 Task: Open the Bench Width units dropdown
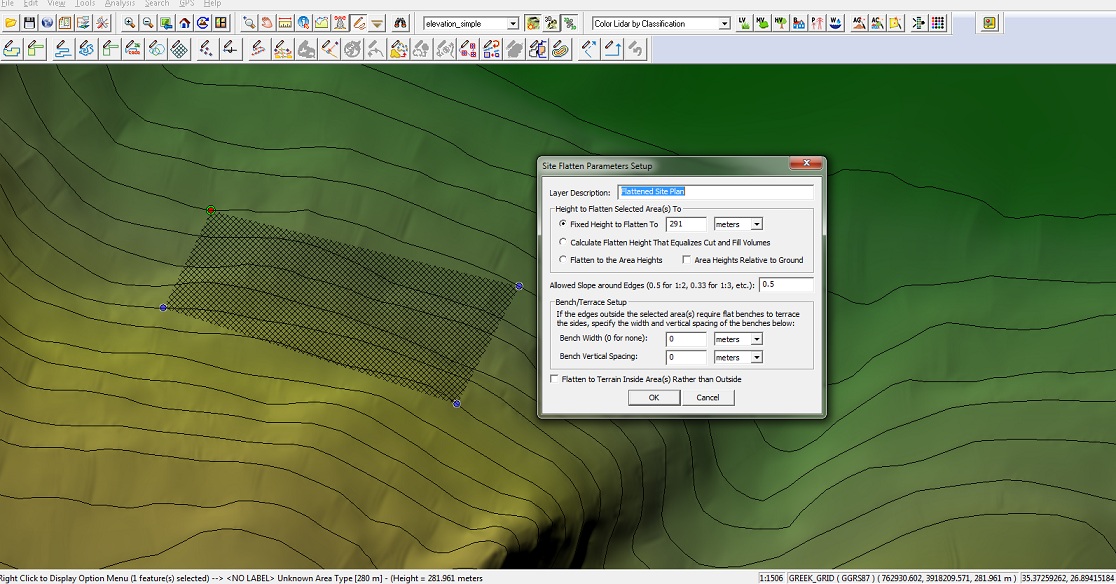coord(756,339)
